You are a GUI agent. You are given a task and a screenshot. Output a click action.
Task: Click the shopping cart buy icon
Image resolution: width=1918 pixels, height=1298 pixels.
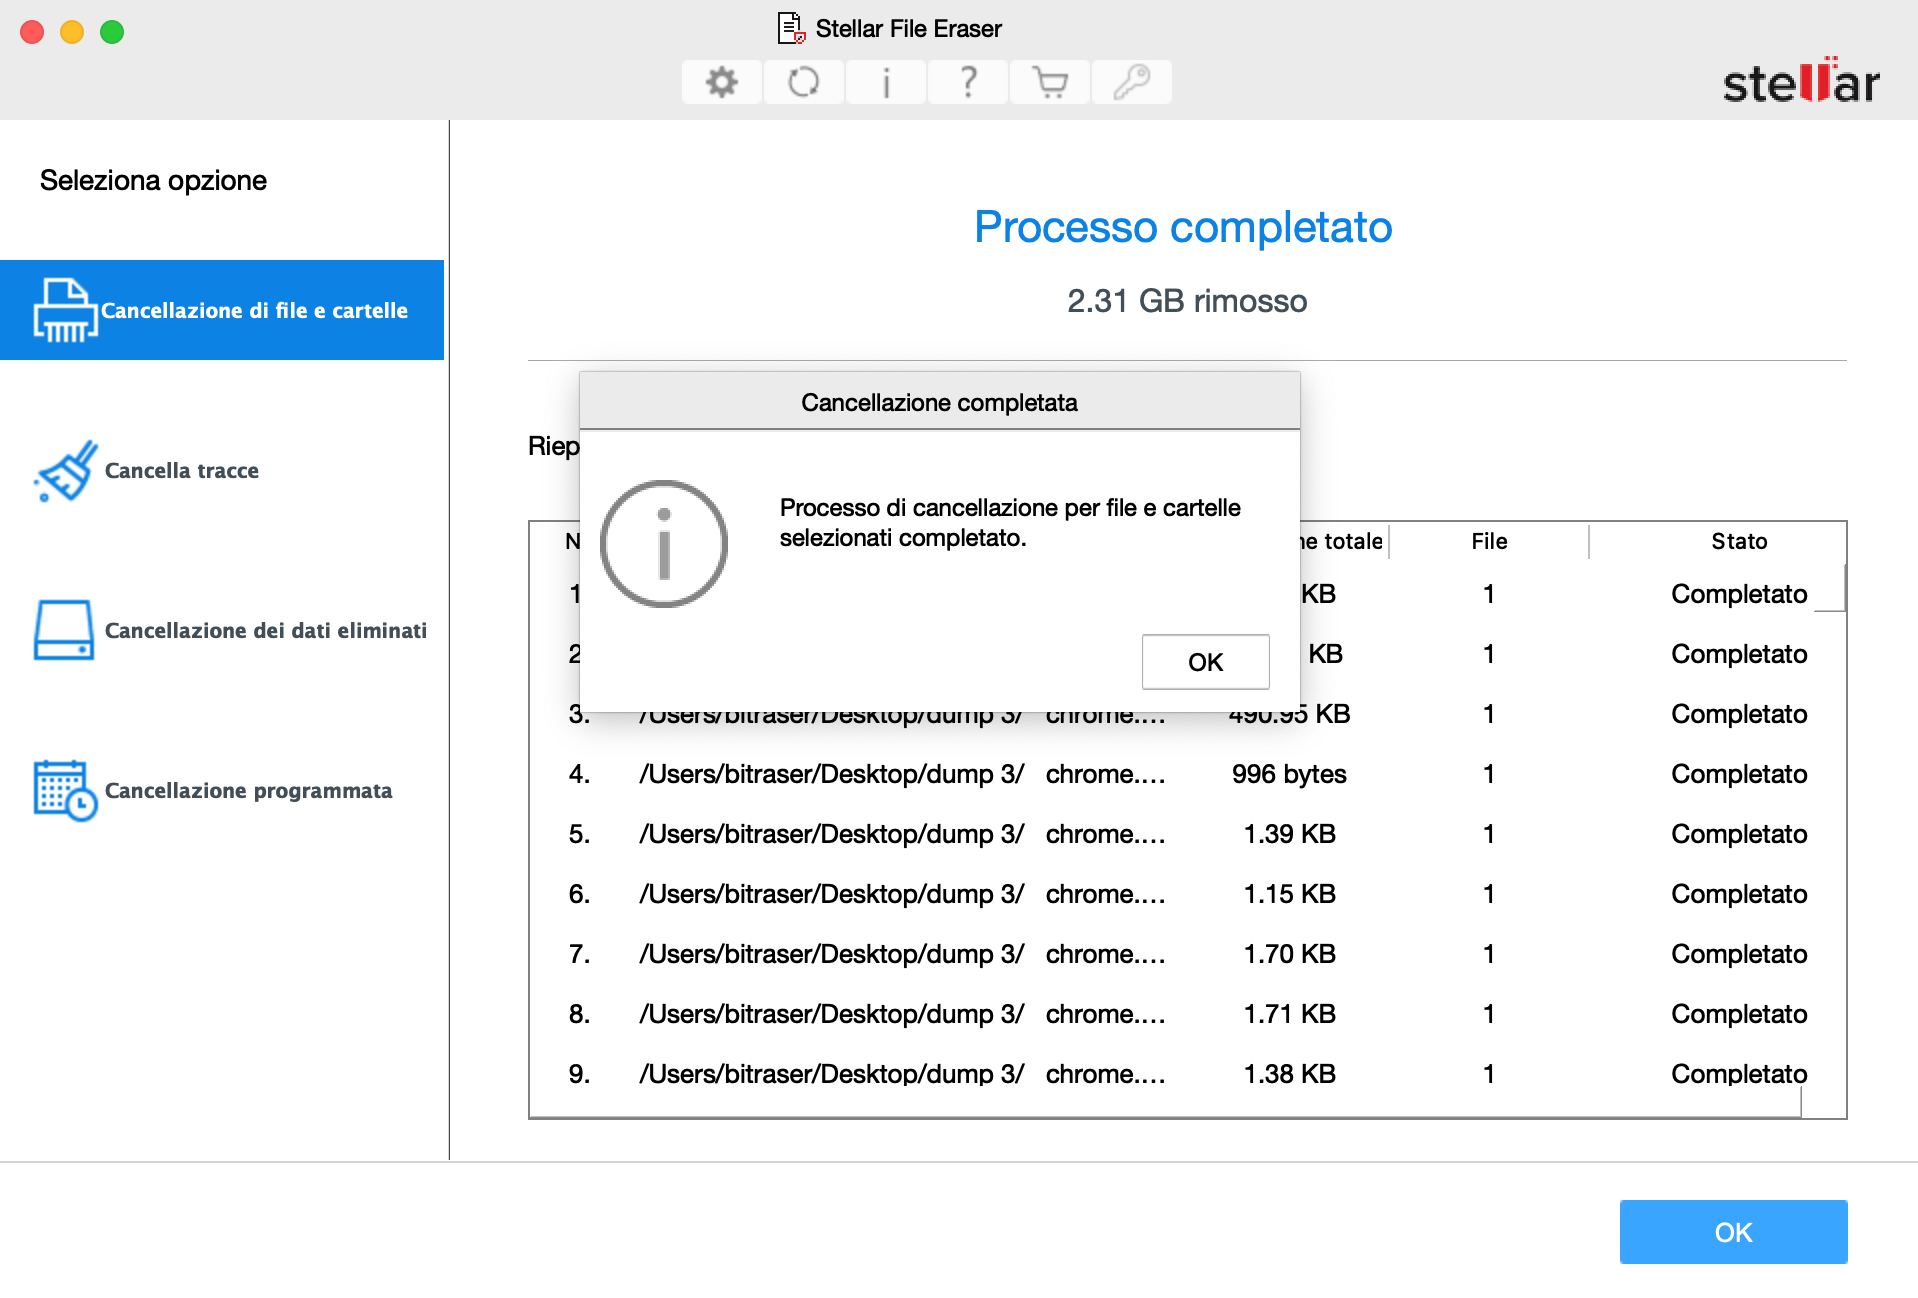[1049, 82]
